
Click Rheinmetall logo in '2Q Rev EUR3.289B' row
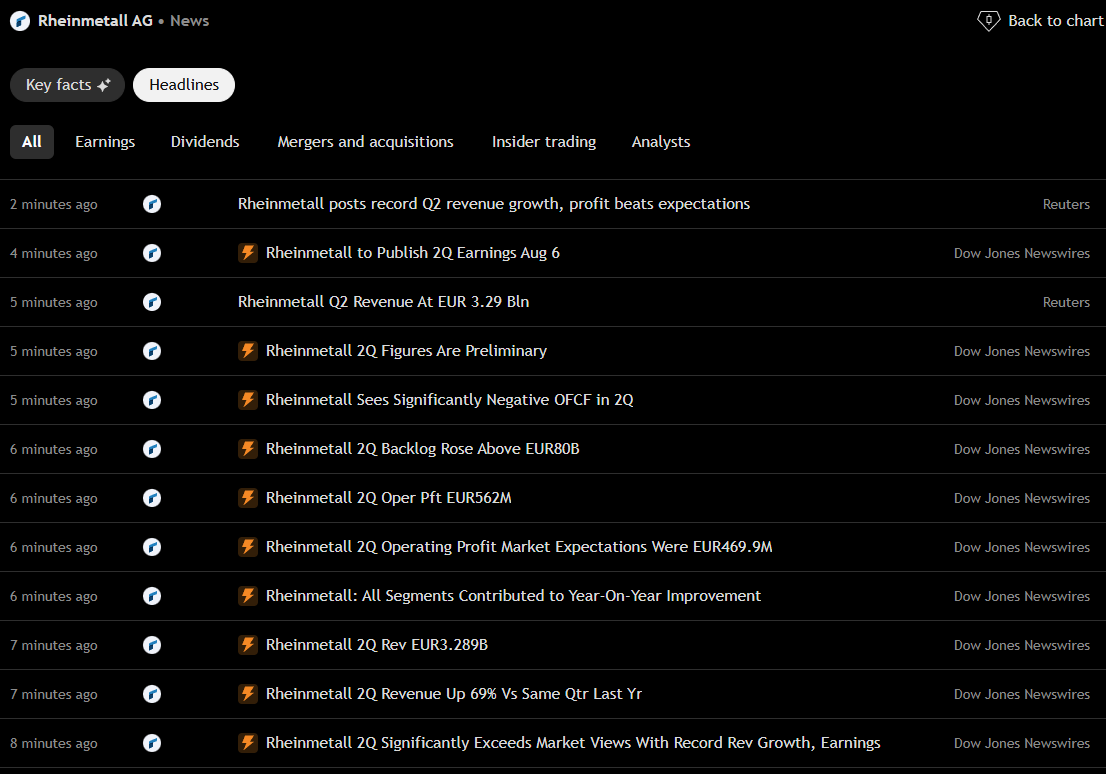coord(152,645)
